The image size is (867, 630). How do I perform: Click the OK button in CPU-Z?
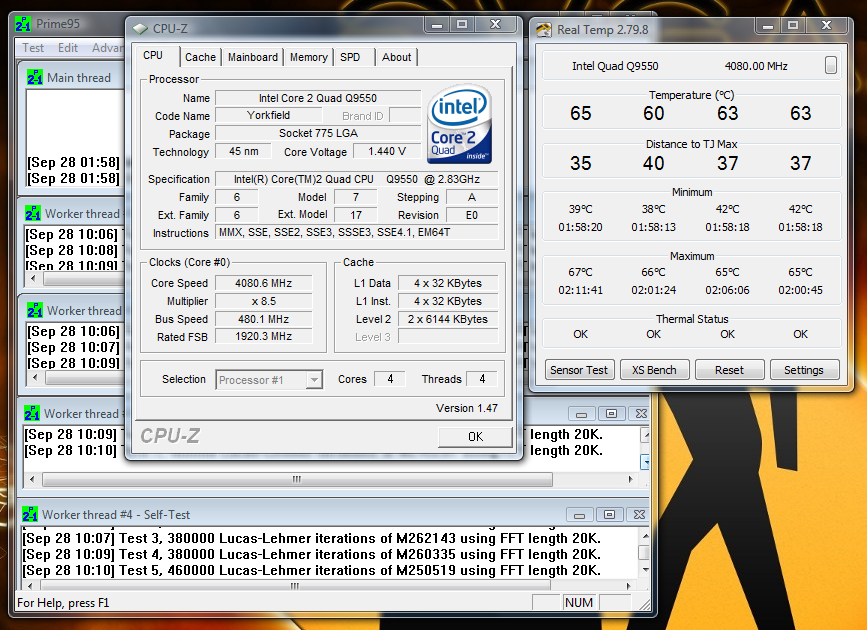click(475, 436)
